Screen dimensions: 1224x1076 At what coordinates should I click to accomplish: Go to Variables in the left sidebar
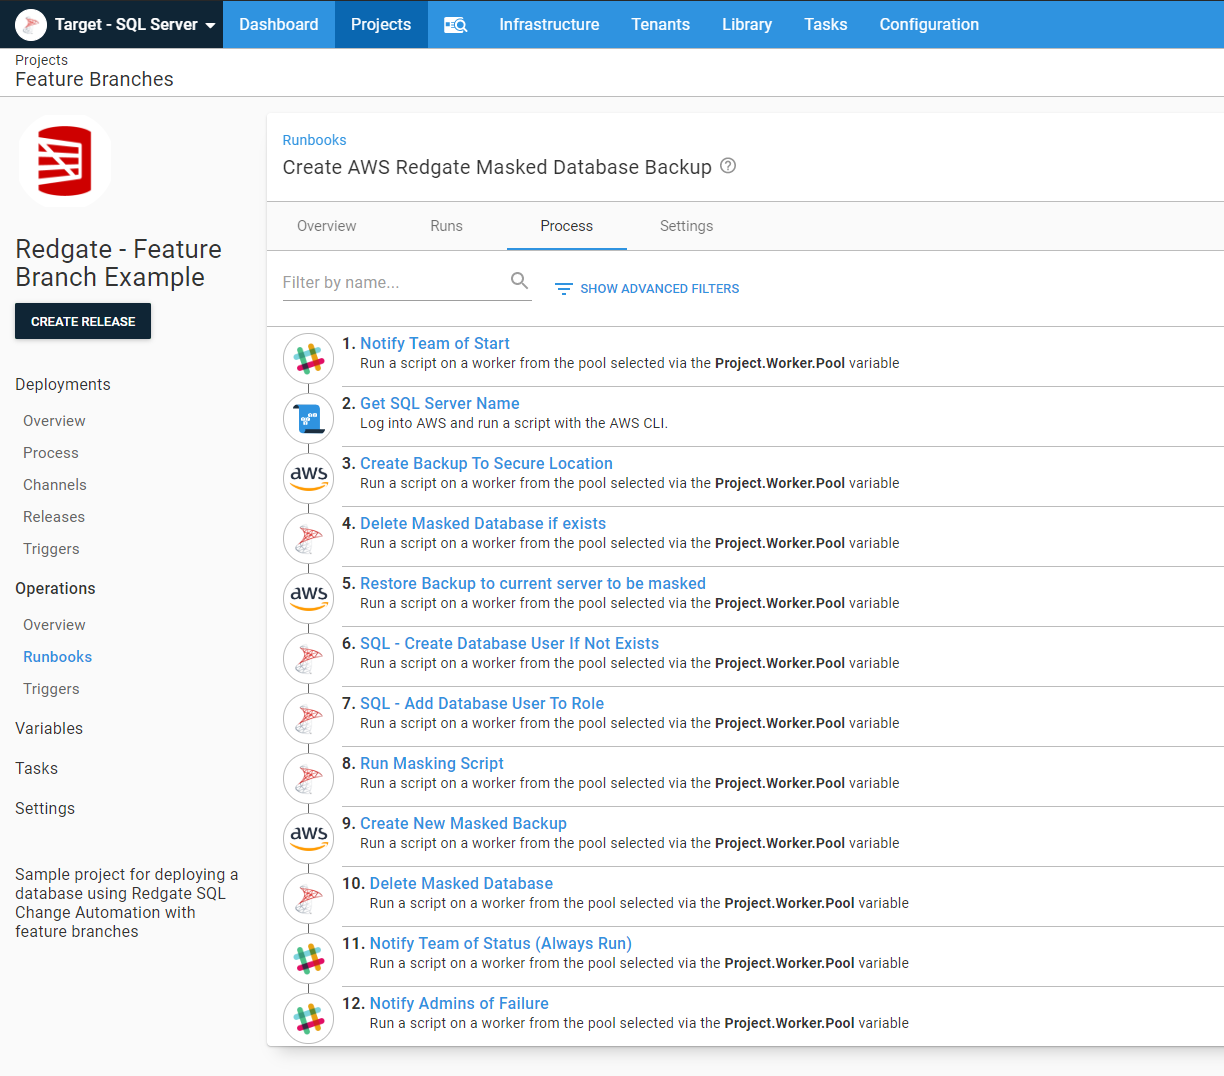click(x=49, y=729)
